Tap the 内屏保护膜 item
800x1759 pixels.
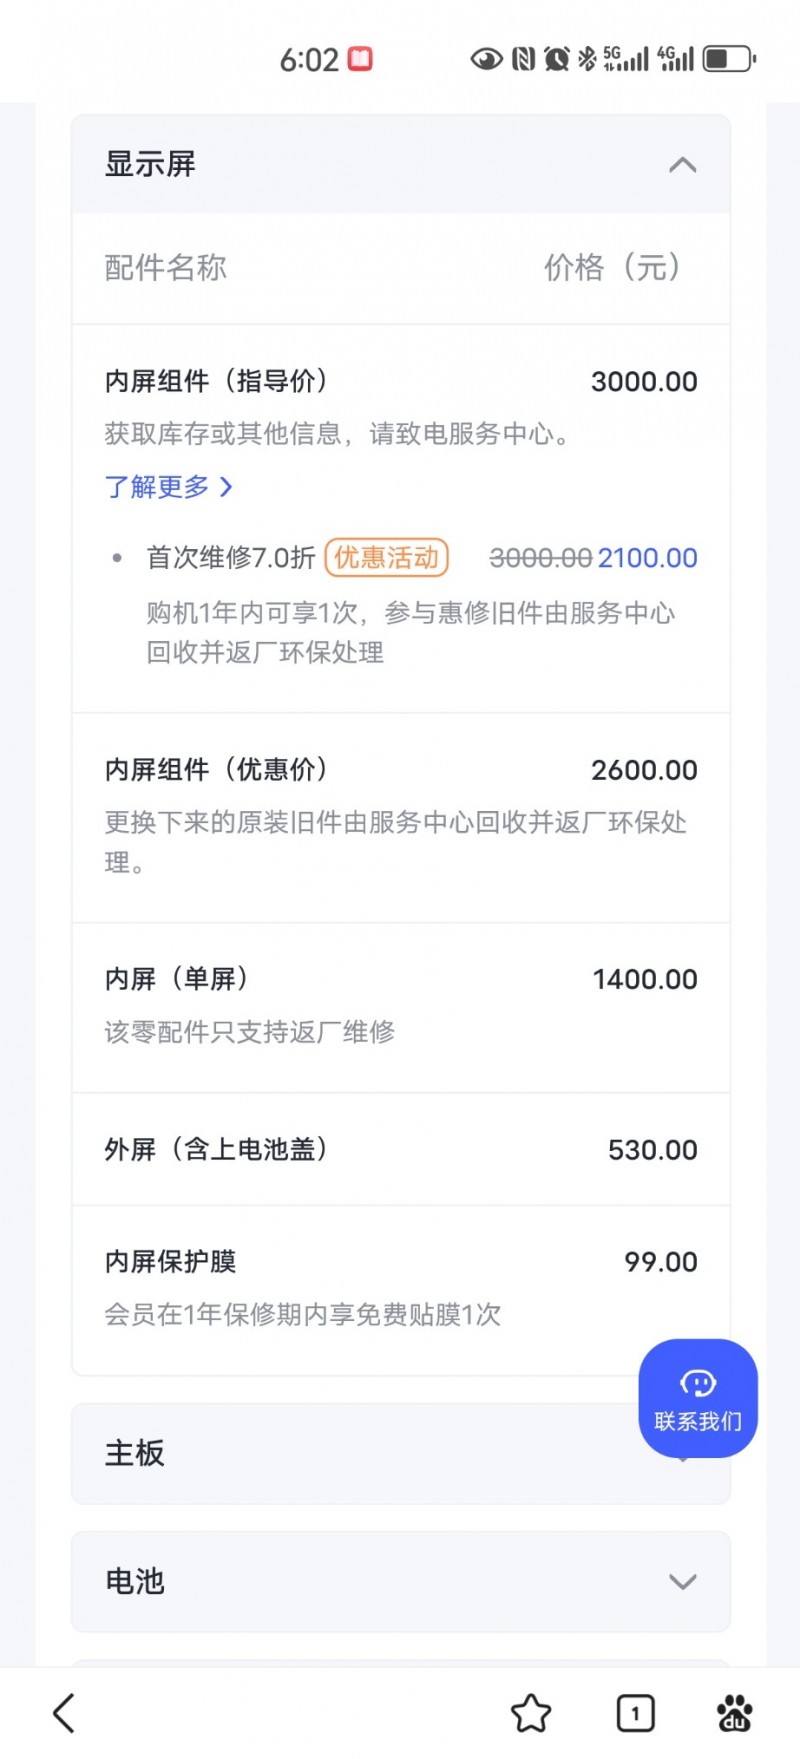click(x=170, y=1262)
